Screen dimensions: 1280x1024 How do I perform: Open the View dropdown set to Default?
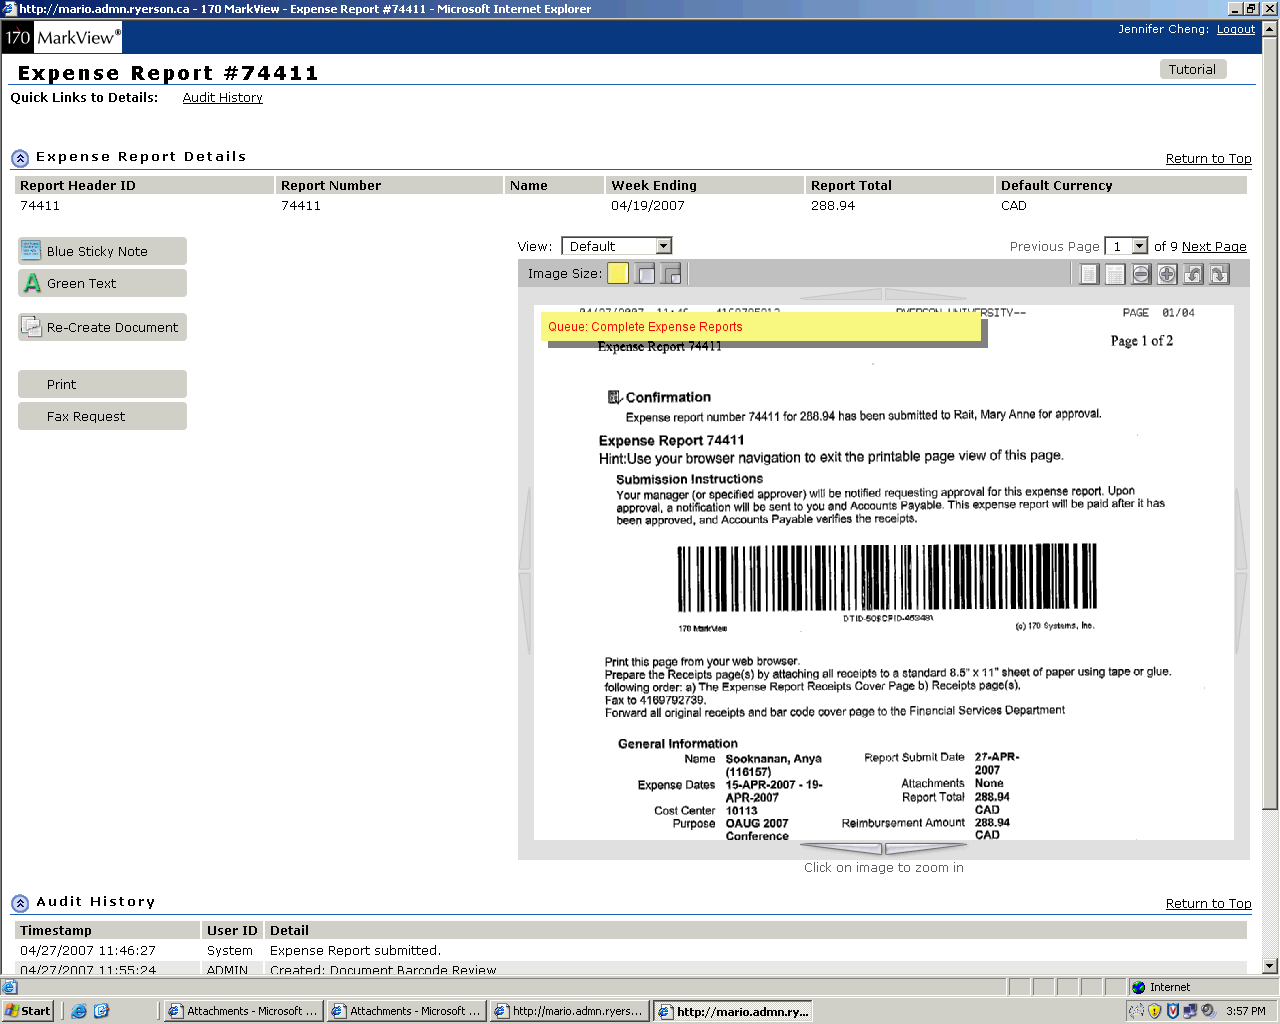coord(616,246)
